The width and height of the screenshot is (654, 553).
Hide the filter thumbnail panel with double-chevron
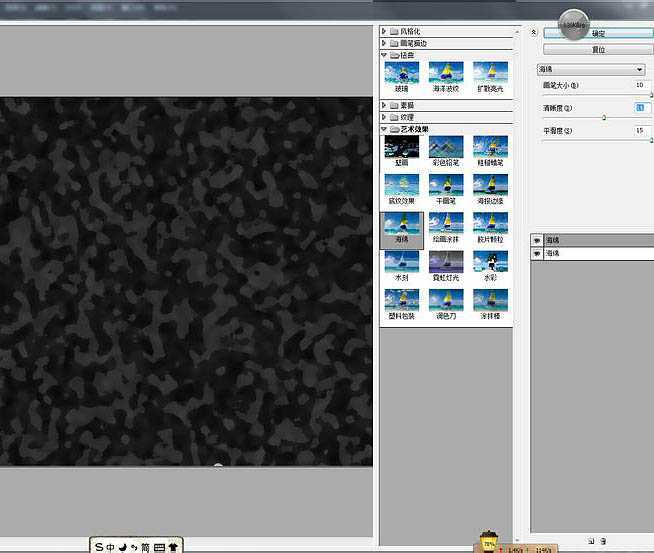click(x=533, y=33)
